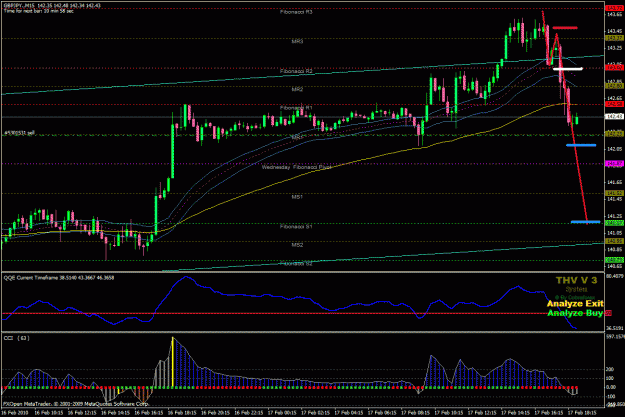
Task: Click the CCI scale value -100
Action: click(611, 396)
